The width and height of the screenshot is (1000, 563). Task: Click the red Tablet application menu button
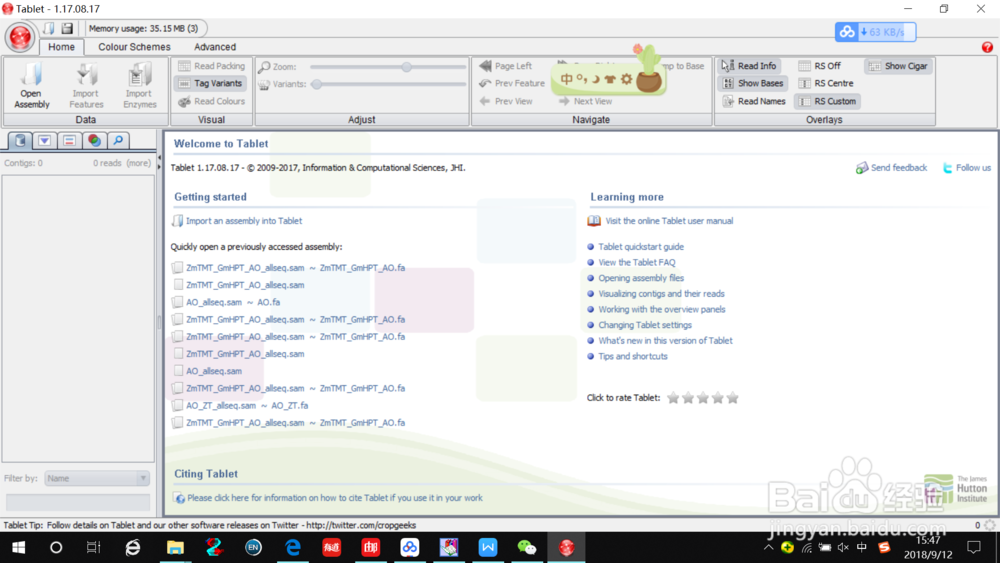(20, 37)
